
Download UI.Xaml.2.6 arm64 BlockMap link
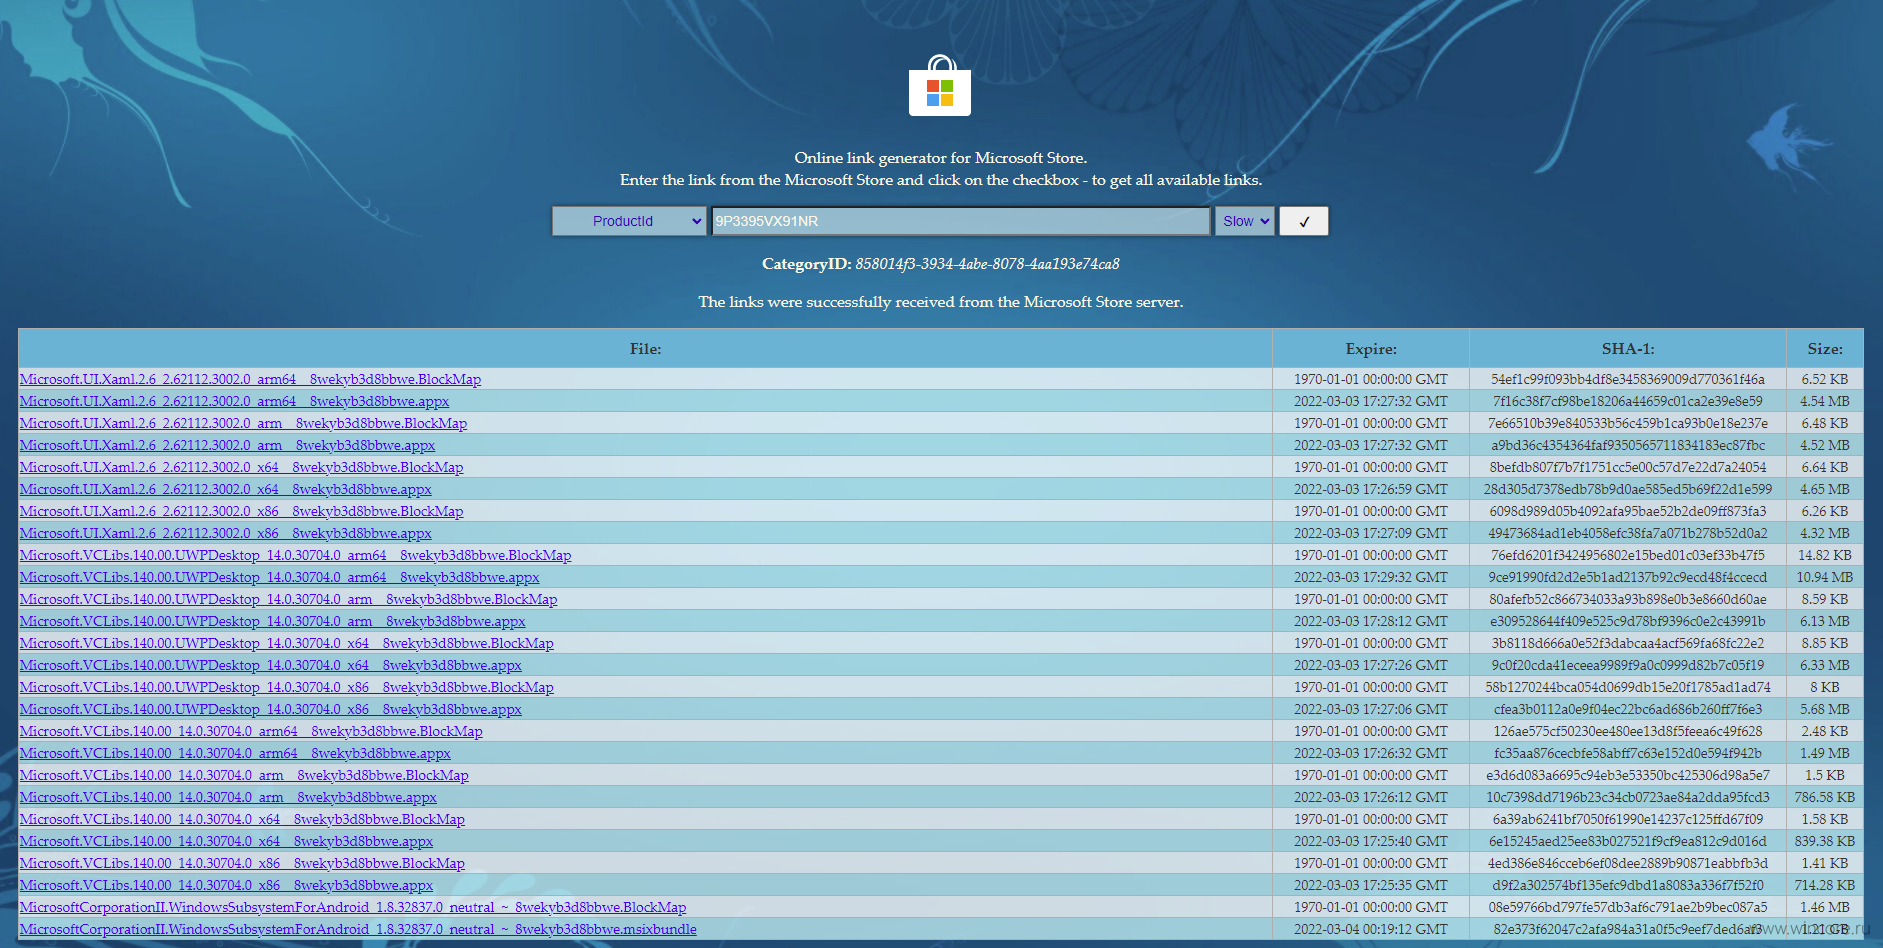coord(250,379)
